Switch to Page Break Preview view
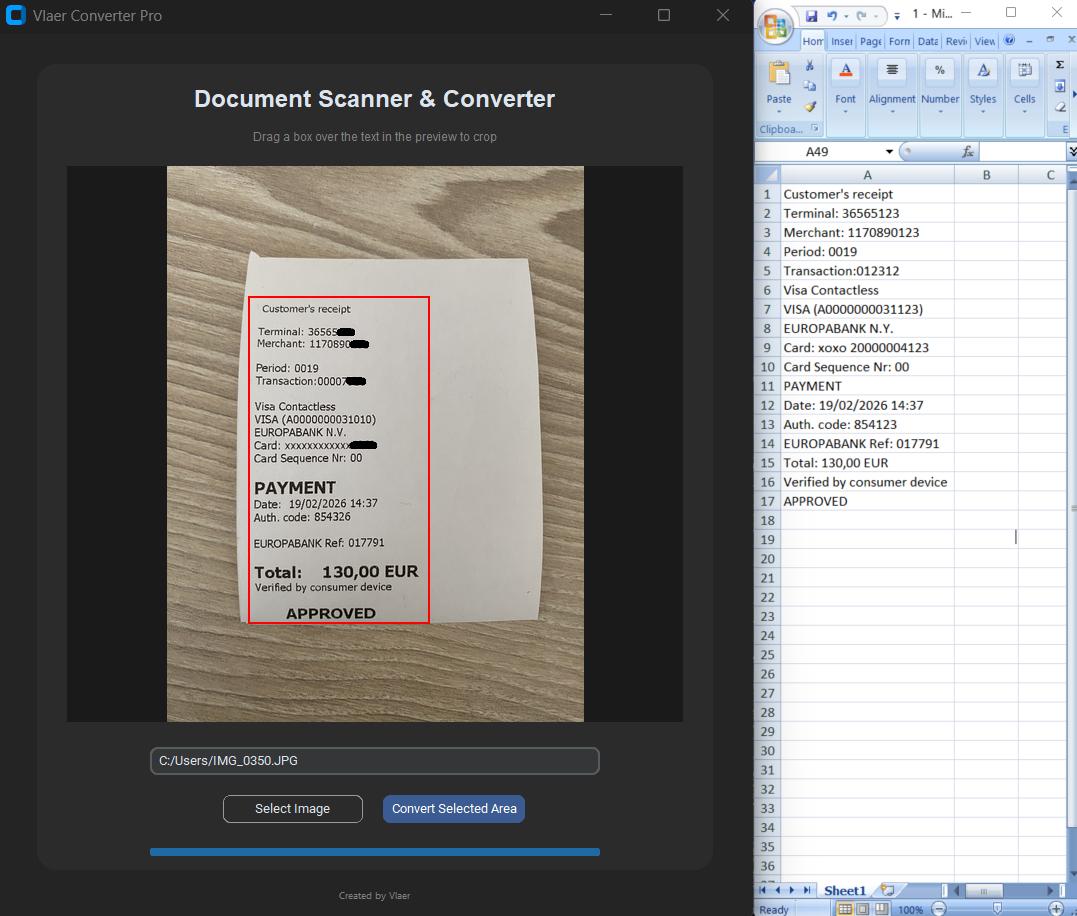This screenshot has height=916, width=1077. pos(880,907)
